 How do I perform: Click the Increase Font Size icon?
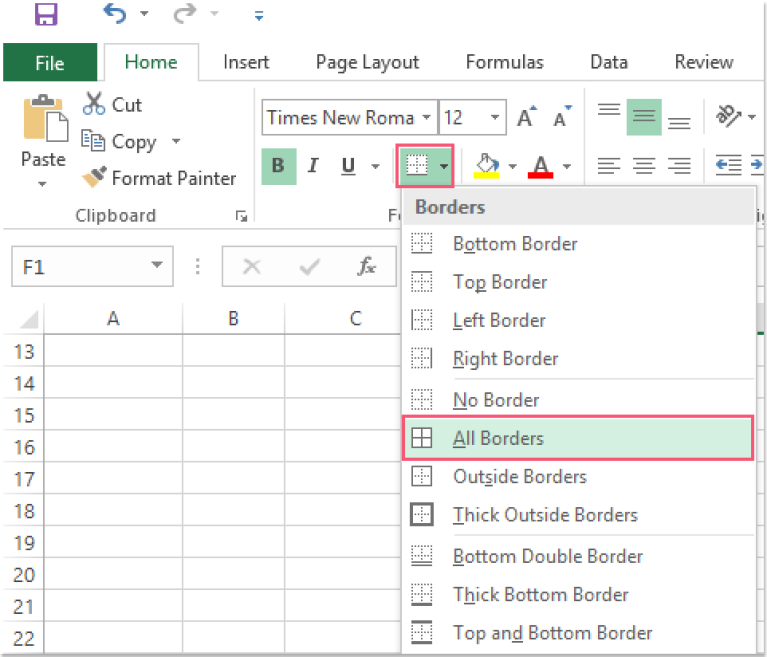[x=526, y=118]
